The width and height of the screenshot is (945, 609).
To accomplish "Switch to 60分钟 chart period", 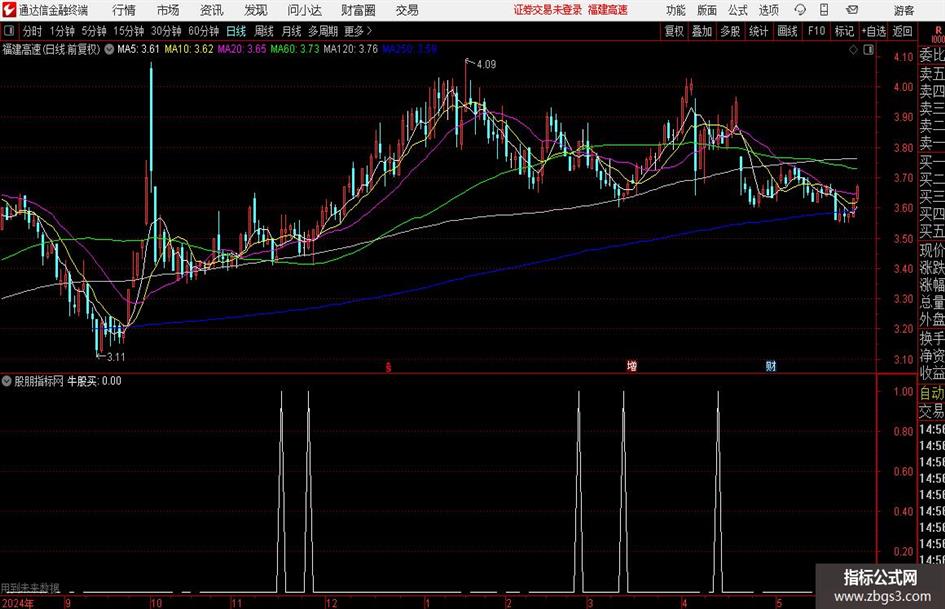I will (204, 31).
